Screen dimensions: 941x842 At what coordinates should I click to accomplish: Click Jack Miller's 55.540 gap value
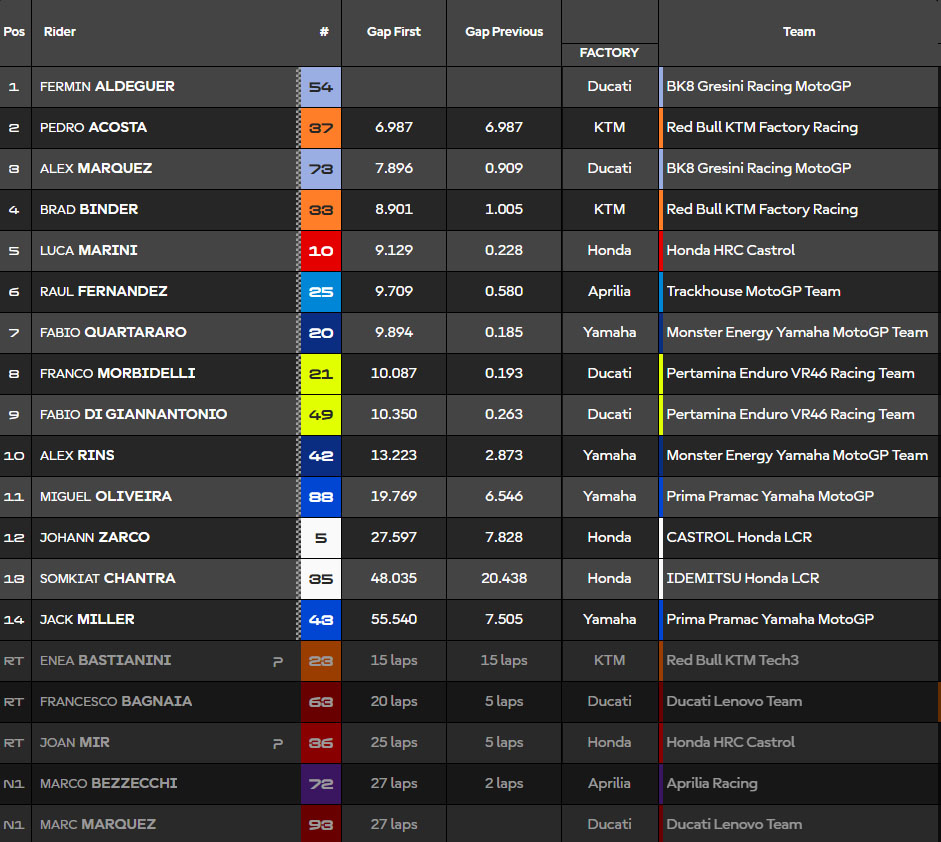394,620
